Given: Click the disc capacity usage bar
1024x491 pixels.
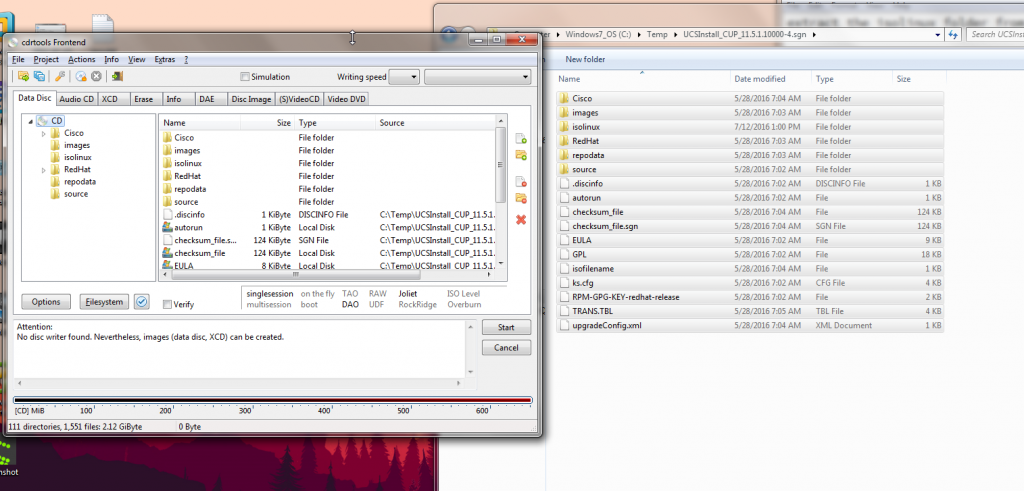Looking at the screenshot, I should tap(272, 400).
